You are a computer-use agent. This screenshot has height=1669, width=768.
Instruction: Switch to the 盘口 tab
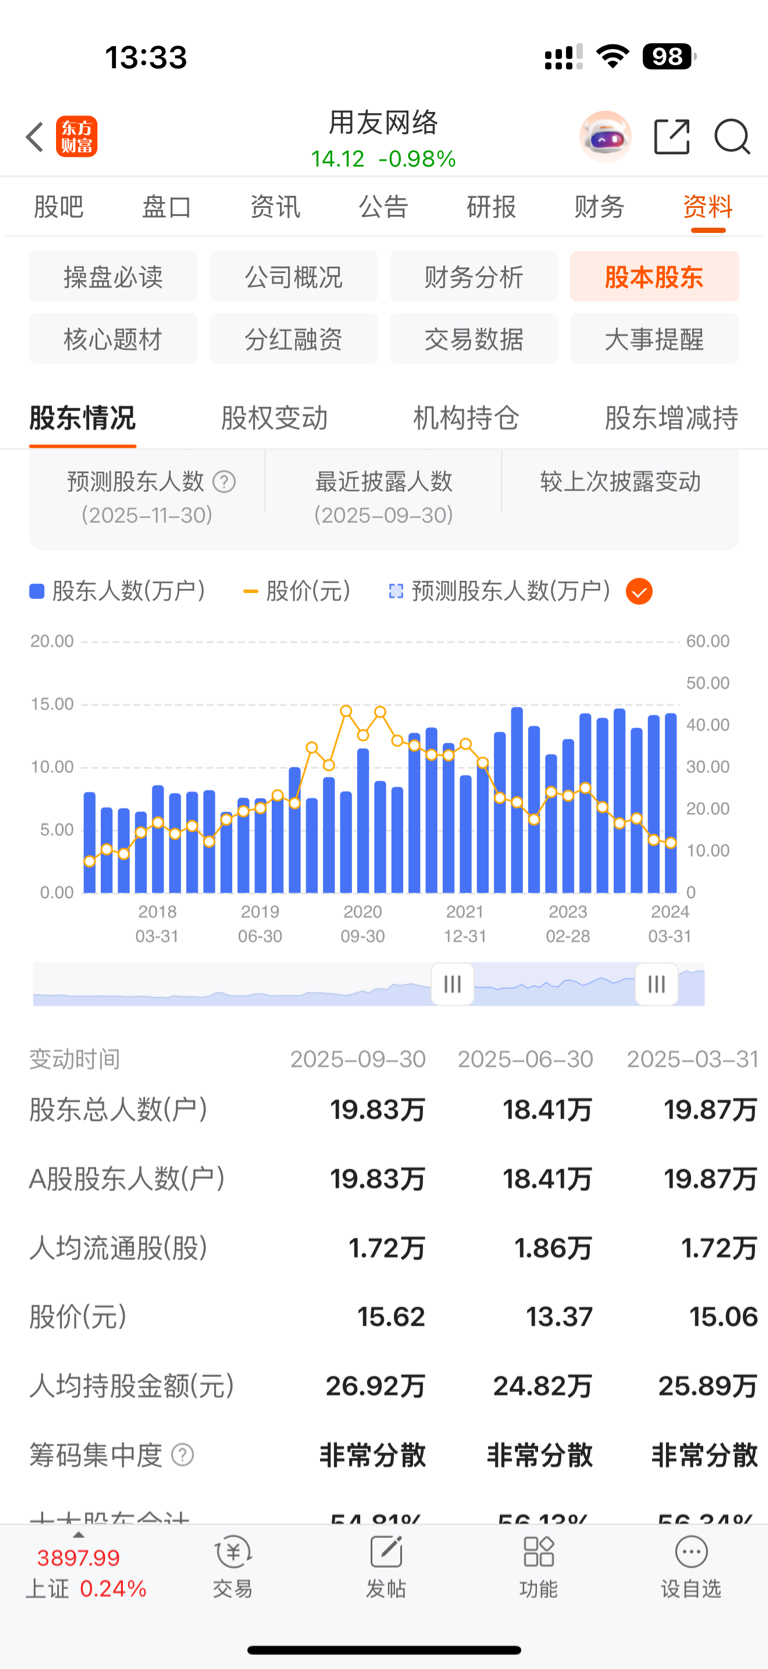[167, 207]
